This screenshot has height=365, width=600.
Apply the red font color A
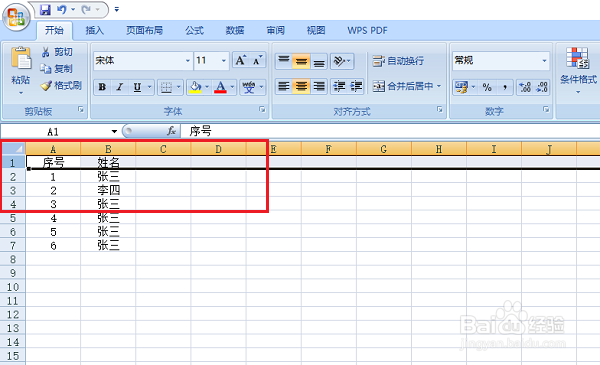click(220, 87)
